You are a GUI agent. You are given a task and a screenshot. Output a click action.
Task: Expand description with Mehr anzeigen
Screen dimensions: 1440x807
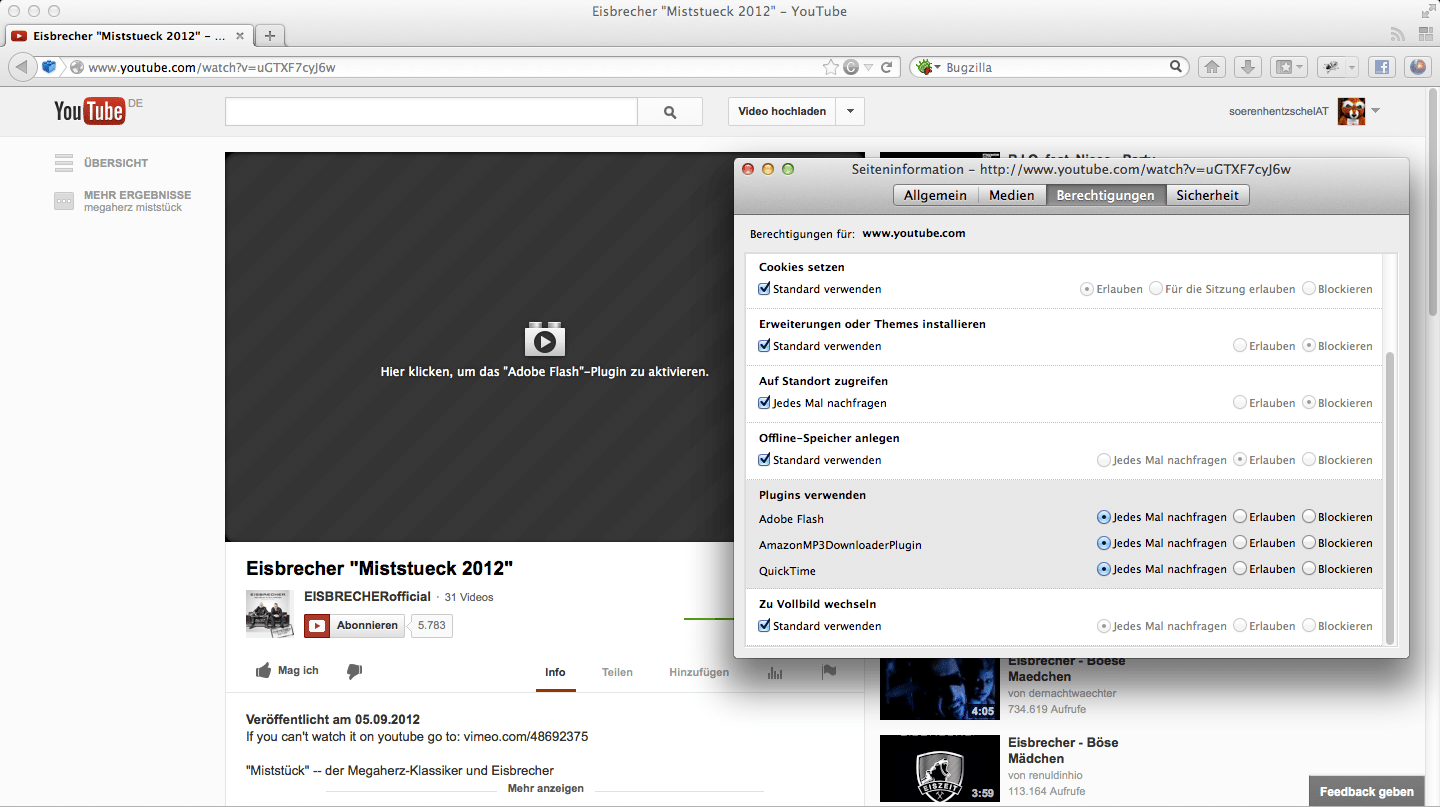545,788
